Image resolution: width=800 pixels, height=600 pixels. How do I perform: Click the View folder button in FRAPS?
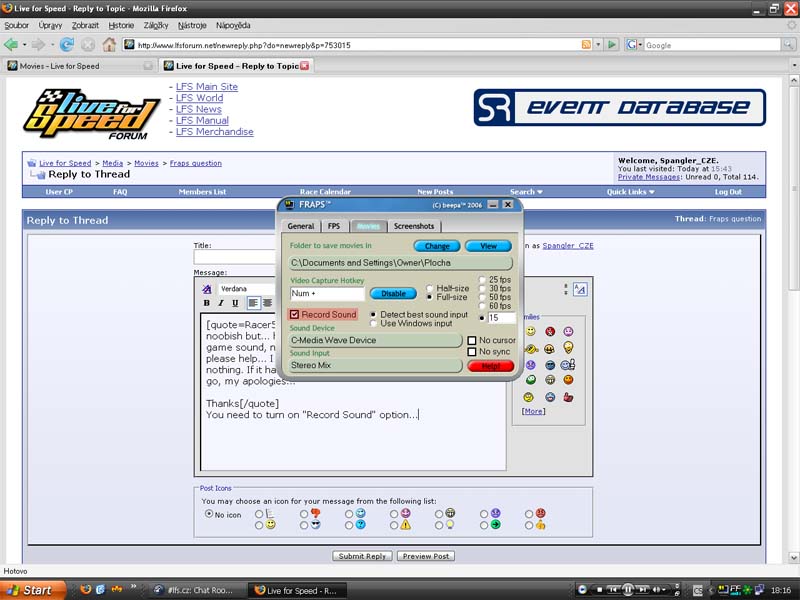(x=488, y=246)
